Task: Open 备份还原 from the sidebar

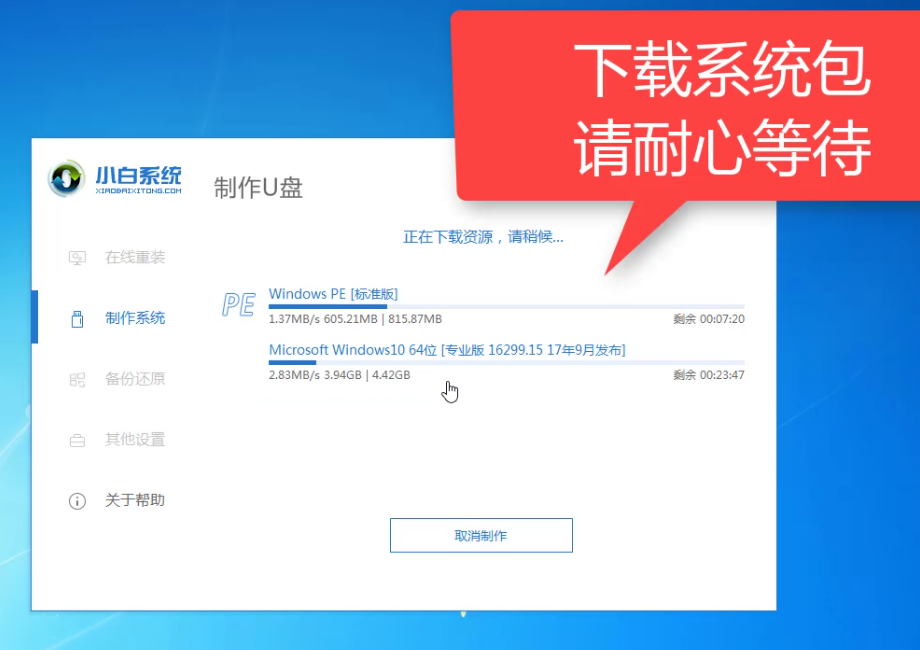Action: pos(78,379)
